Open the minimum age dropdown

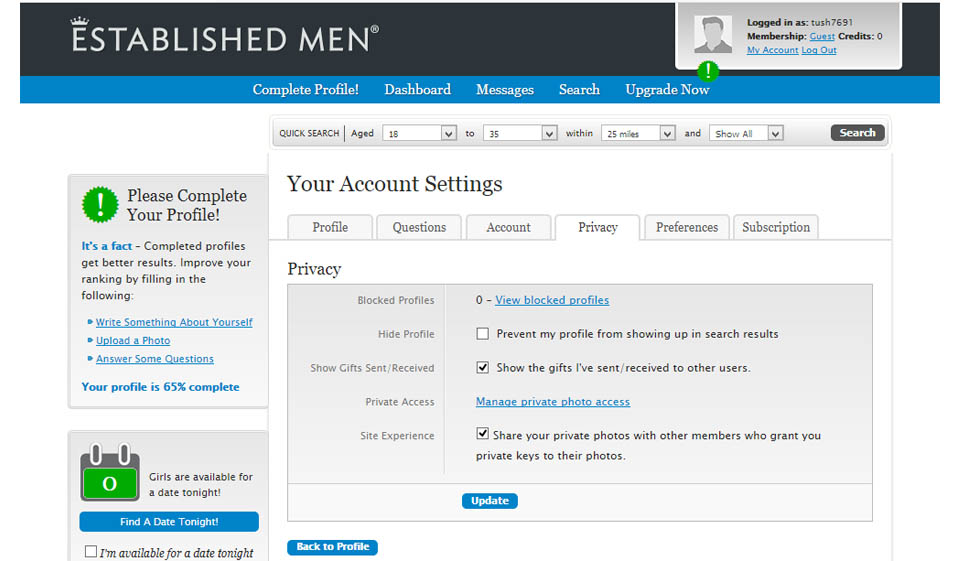click(420, 133)
